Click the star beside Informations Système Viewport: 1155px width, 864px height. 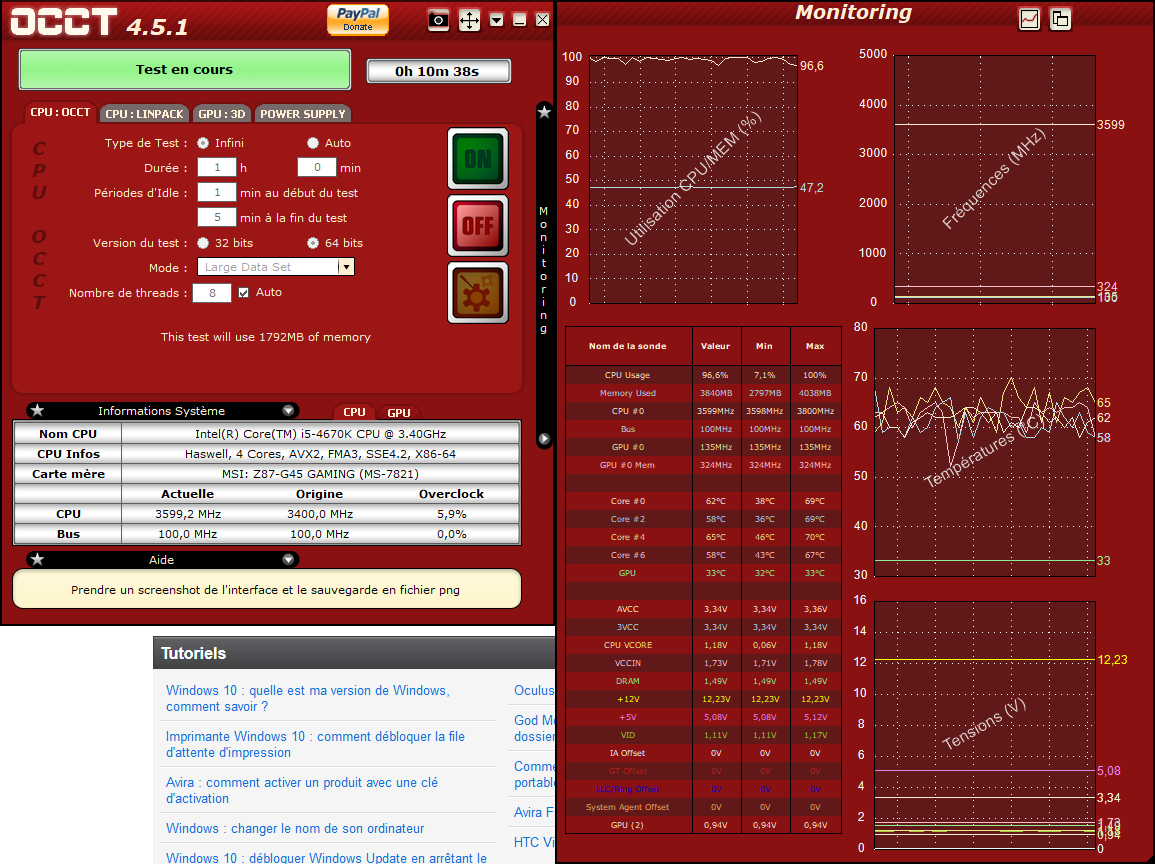tap(38, 410)
